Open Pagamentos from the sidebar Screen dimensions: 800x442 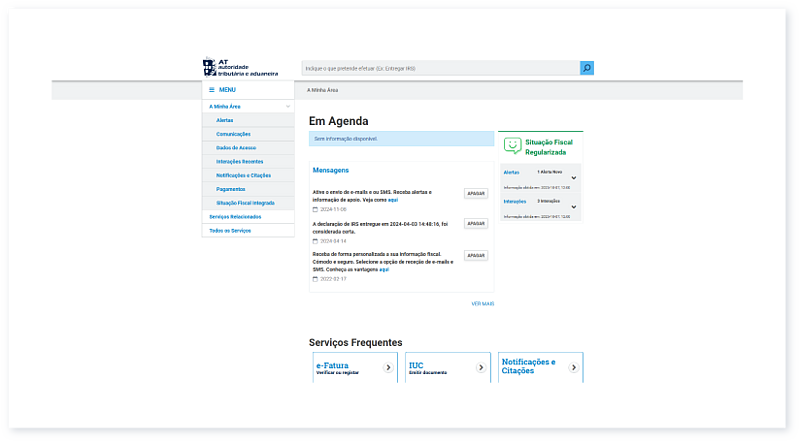pyautogui.click(x=230, y=189)
